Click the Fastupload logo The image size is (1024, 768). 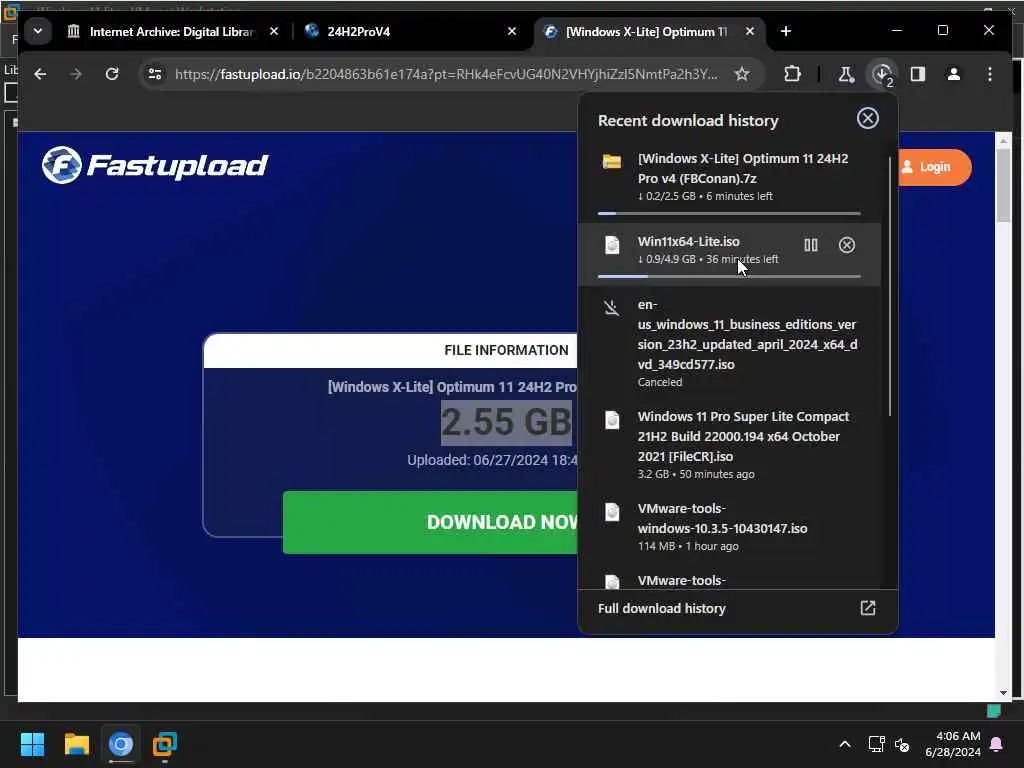tap(155, 165)
